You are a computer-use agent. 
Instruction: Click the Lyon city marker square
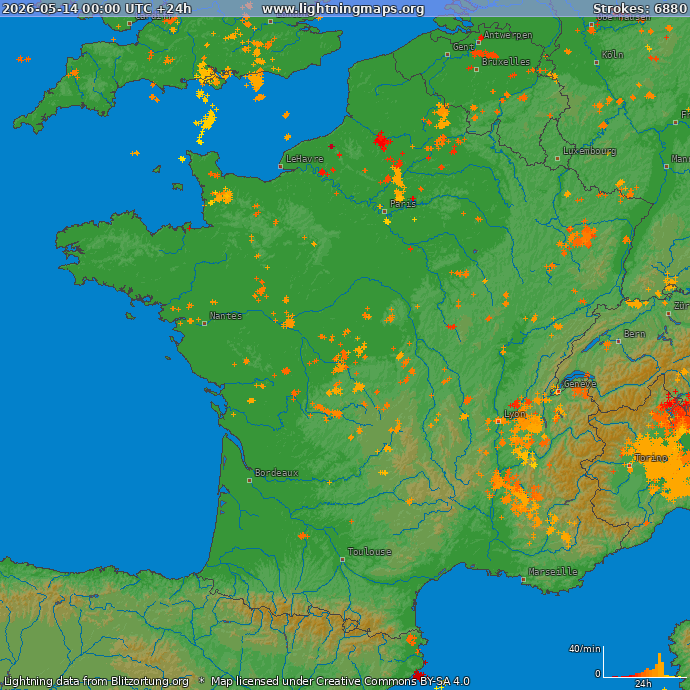498,421
